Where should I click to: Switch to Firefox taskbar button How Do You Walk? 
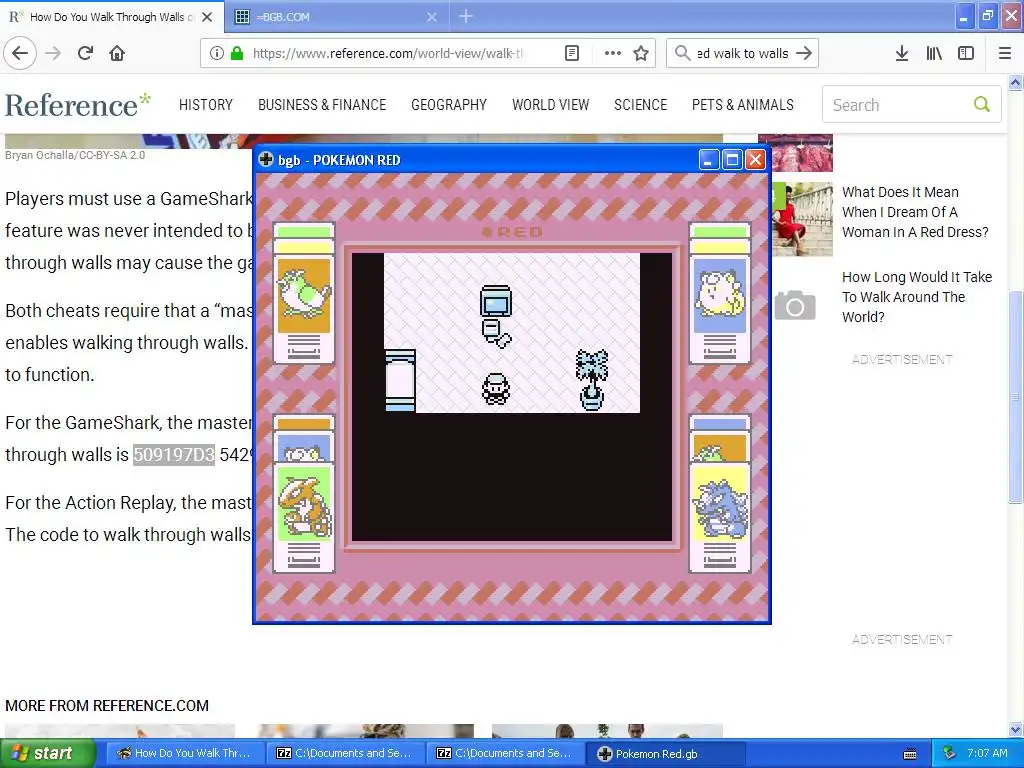(184, 753)
